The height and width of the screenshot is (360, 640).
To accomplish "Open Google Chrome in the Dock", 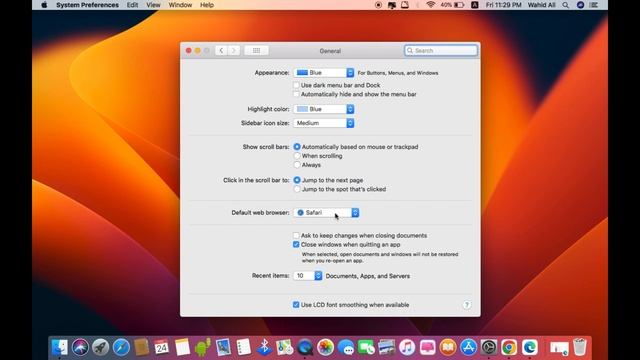I will click(x=509, y=347).
